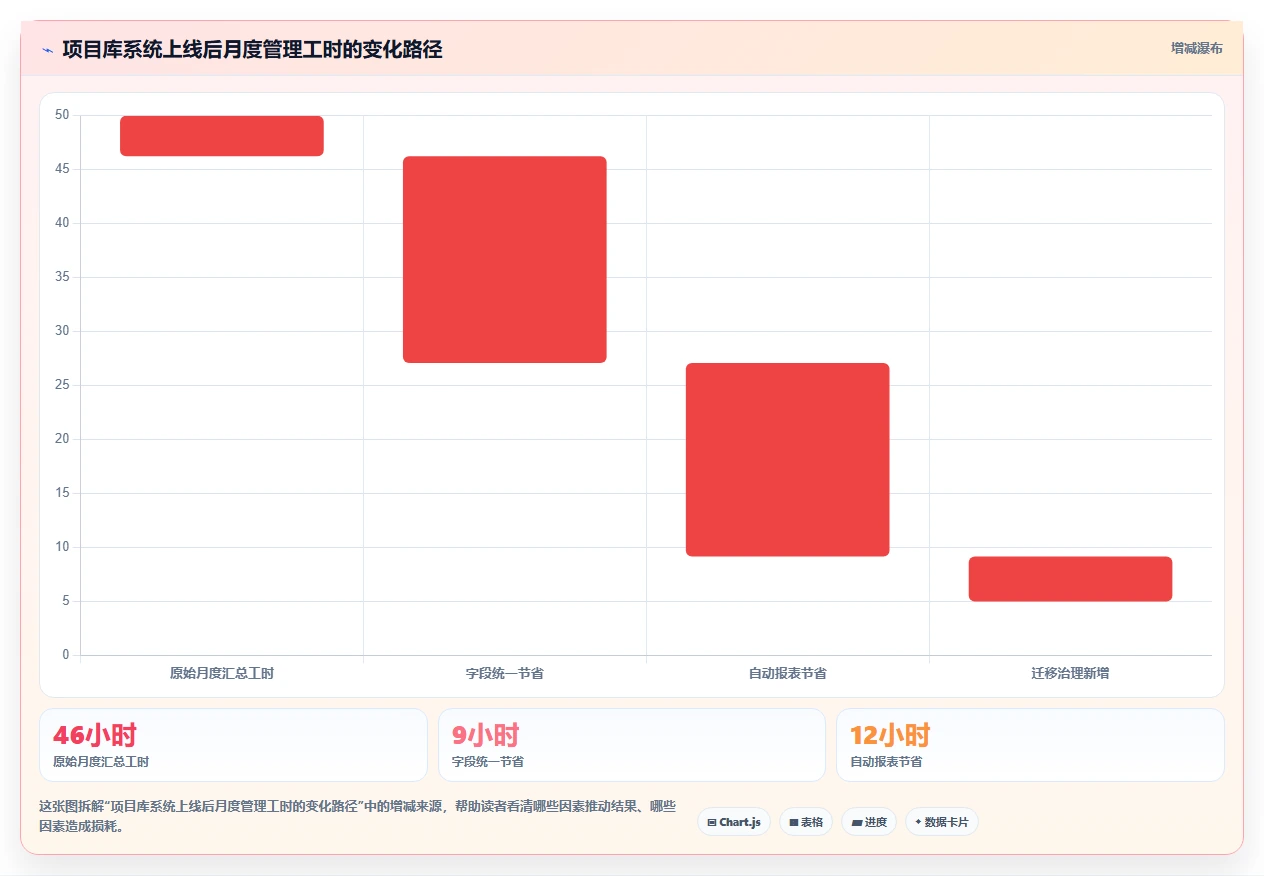
Task: Open the 9小时 data card
Action: (632, 745)
